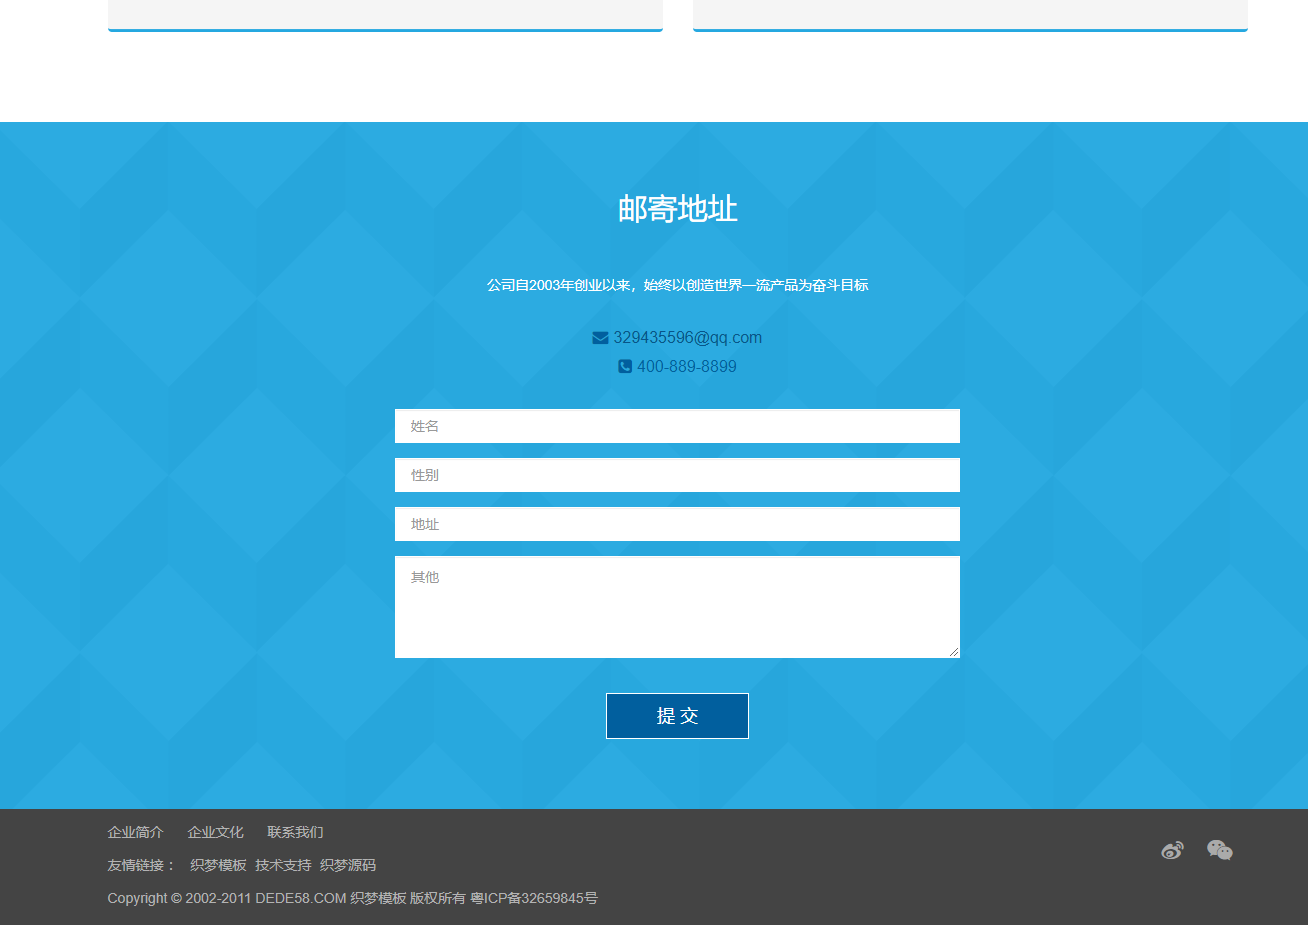Screen dimensions: 1308x925
Task: Click the 400-889-8899 phone number
Action: (x=686, y=367)
